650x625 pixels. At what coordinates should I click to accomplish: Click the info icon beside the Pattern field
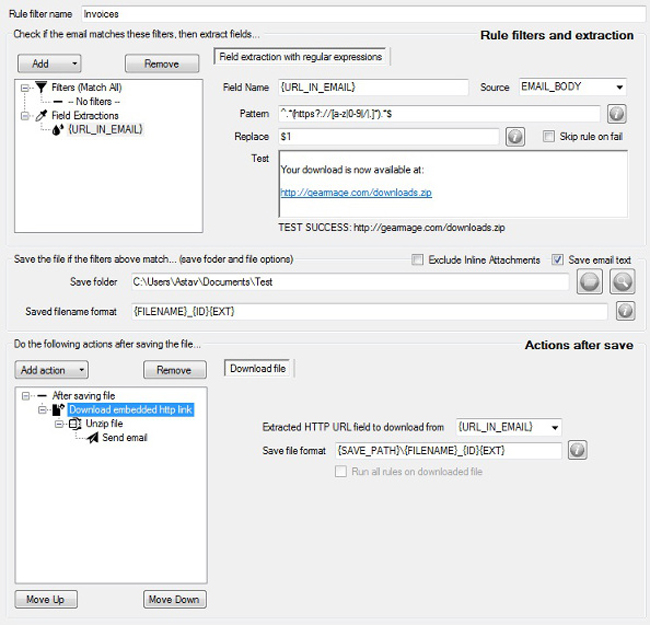pyautogui.click(x=617, y=113)
